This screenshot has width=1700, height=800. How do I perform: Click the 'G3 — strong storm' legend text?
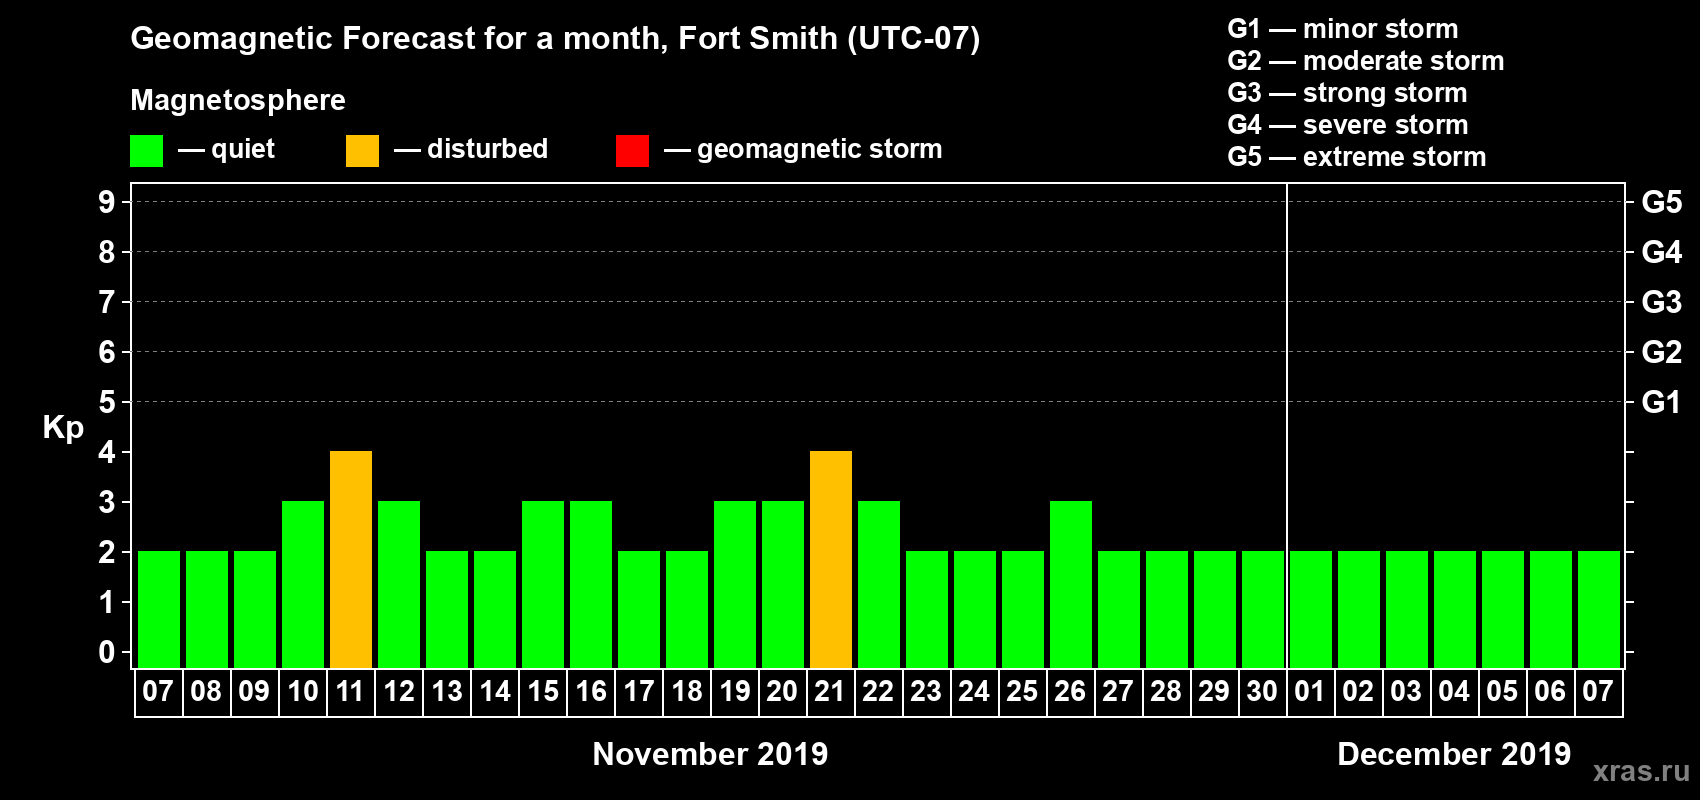pos(1347,93)
